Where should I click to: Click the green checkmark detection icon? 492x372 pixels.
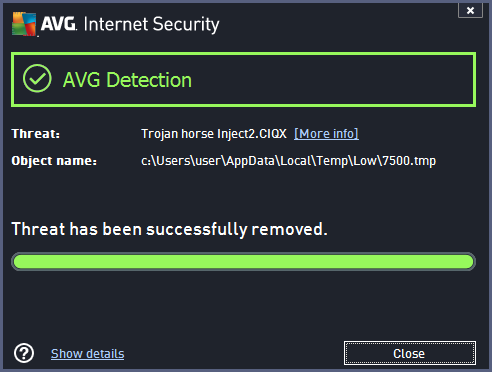37,78
